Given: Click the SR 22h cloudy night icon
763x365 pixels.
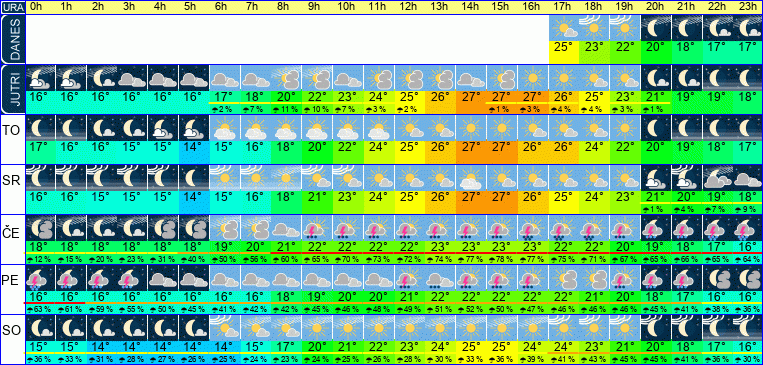Looking at the screenshot, I should tap(717, 178).
